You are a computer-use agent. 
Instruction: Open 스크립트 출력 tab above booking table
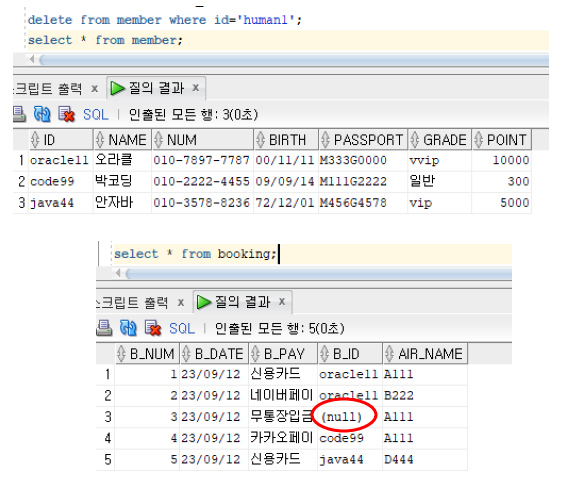132,302
